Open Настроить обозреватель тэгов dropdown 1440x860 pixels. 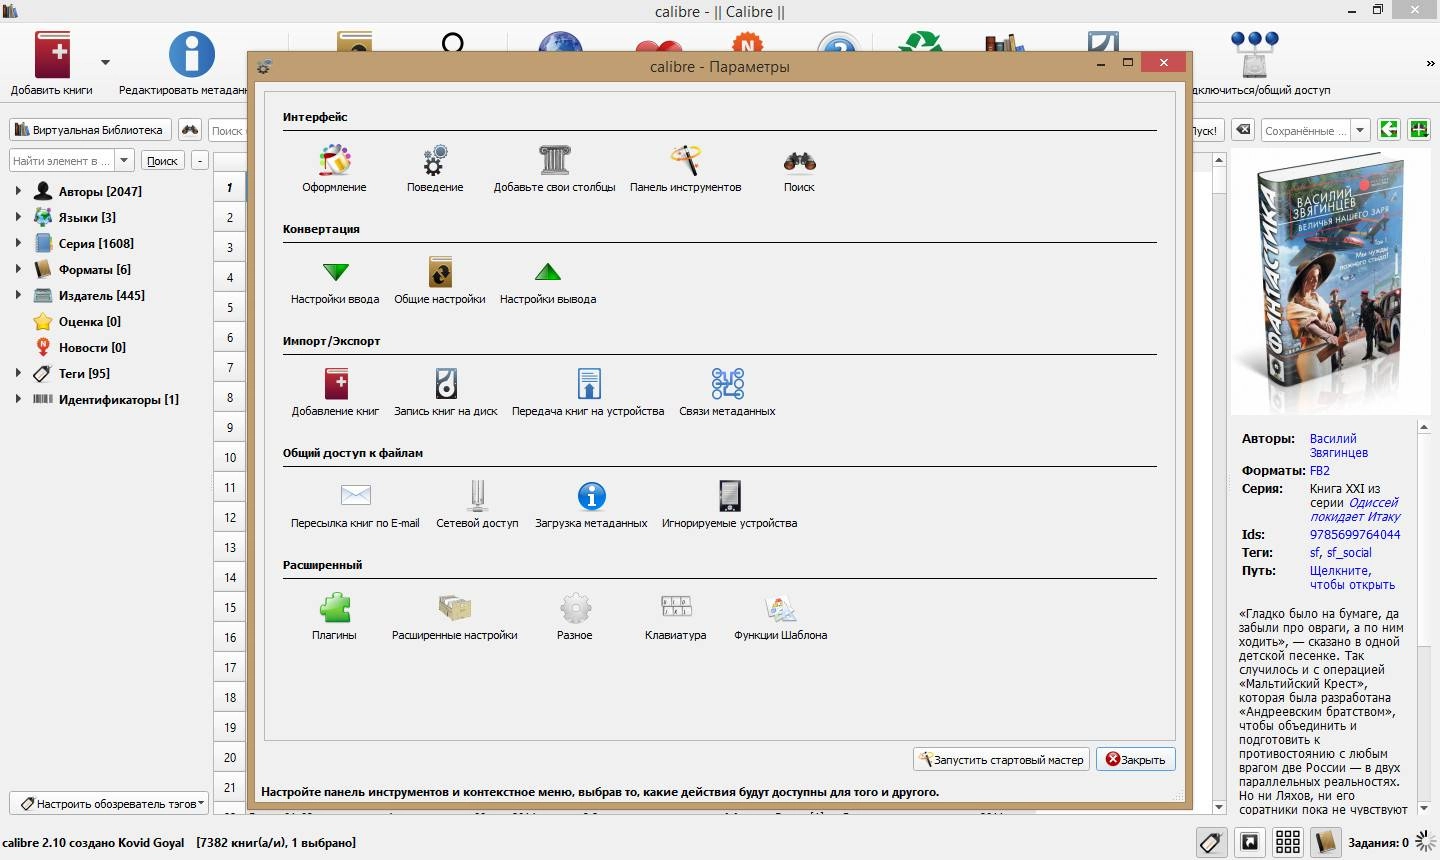click(x=110, y=803)
